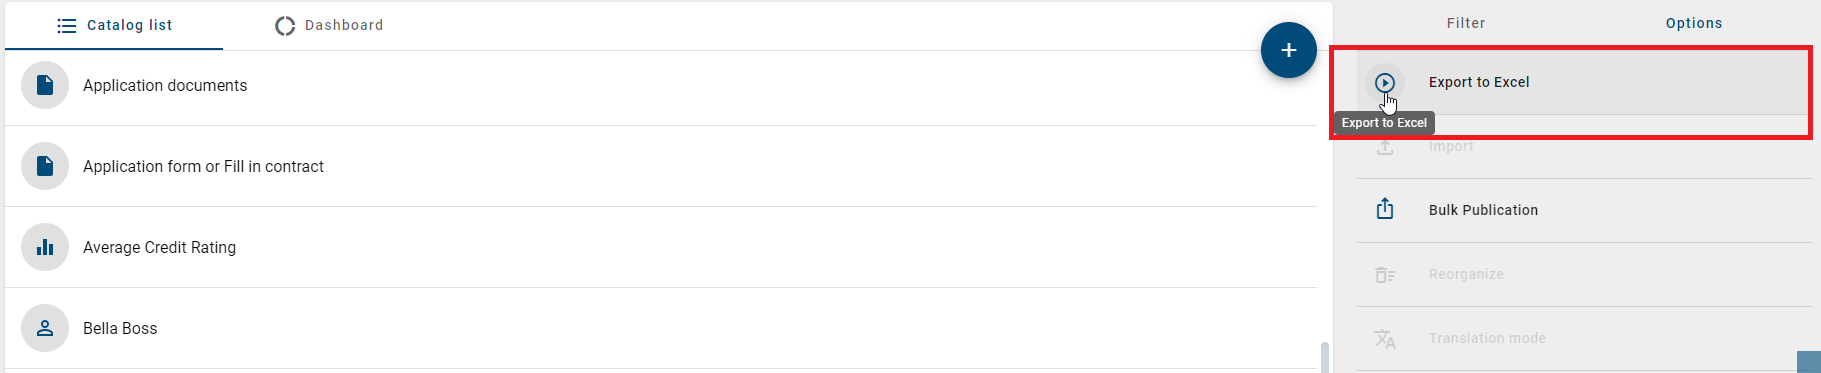Click the catalog list scrollbar thumb
This screenshot has width=1821, height=373.
pos(1325,357)
